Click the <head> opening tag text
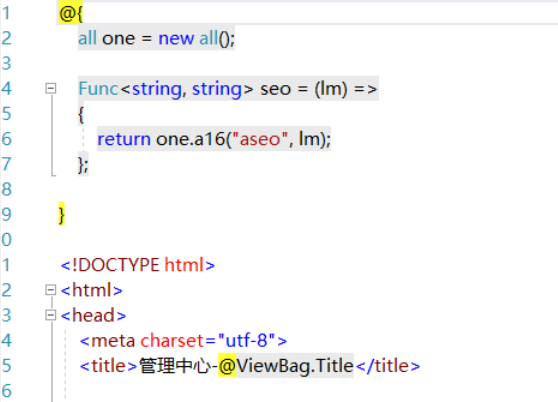 tap(94, 316)
